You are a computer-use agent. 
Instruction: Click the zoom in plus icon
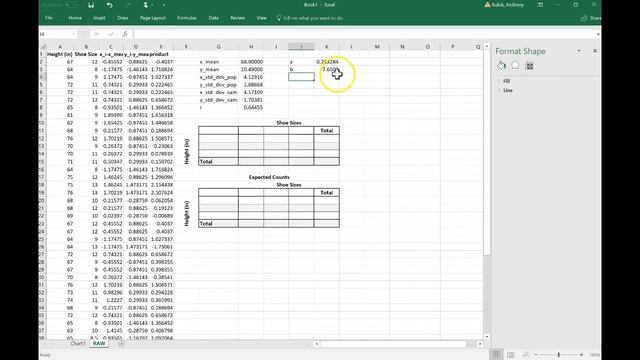pyautogui.click(x=582, y=355)
